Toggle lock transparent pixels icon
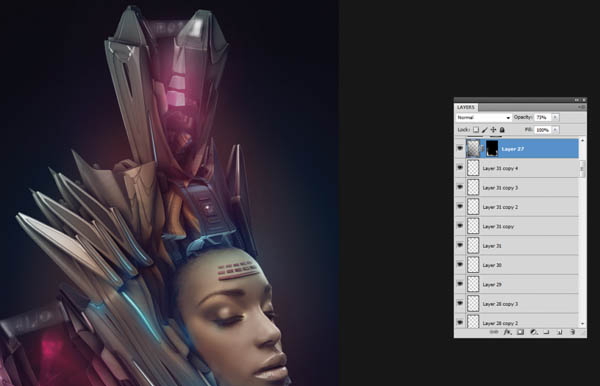Screen dimensions: 600x386 [476, 130]
